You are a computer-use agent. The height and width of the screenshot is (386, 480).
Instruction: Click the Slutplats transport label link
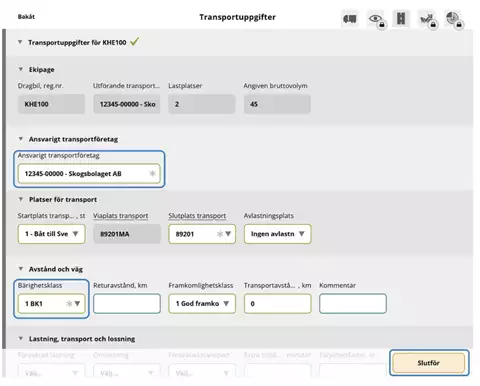[197, 216]
